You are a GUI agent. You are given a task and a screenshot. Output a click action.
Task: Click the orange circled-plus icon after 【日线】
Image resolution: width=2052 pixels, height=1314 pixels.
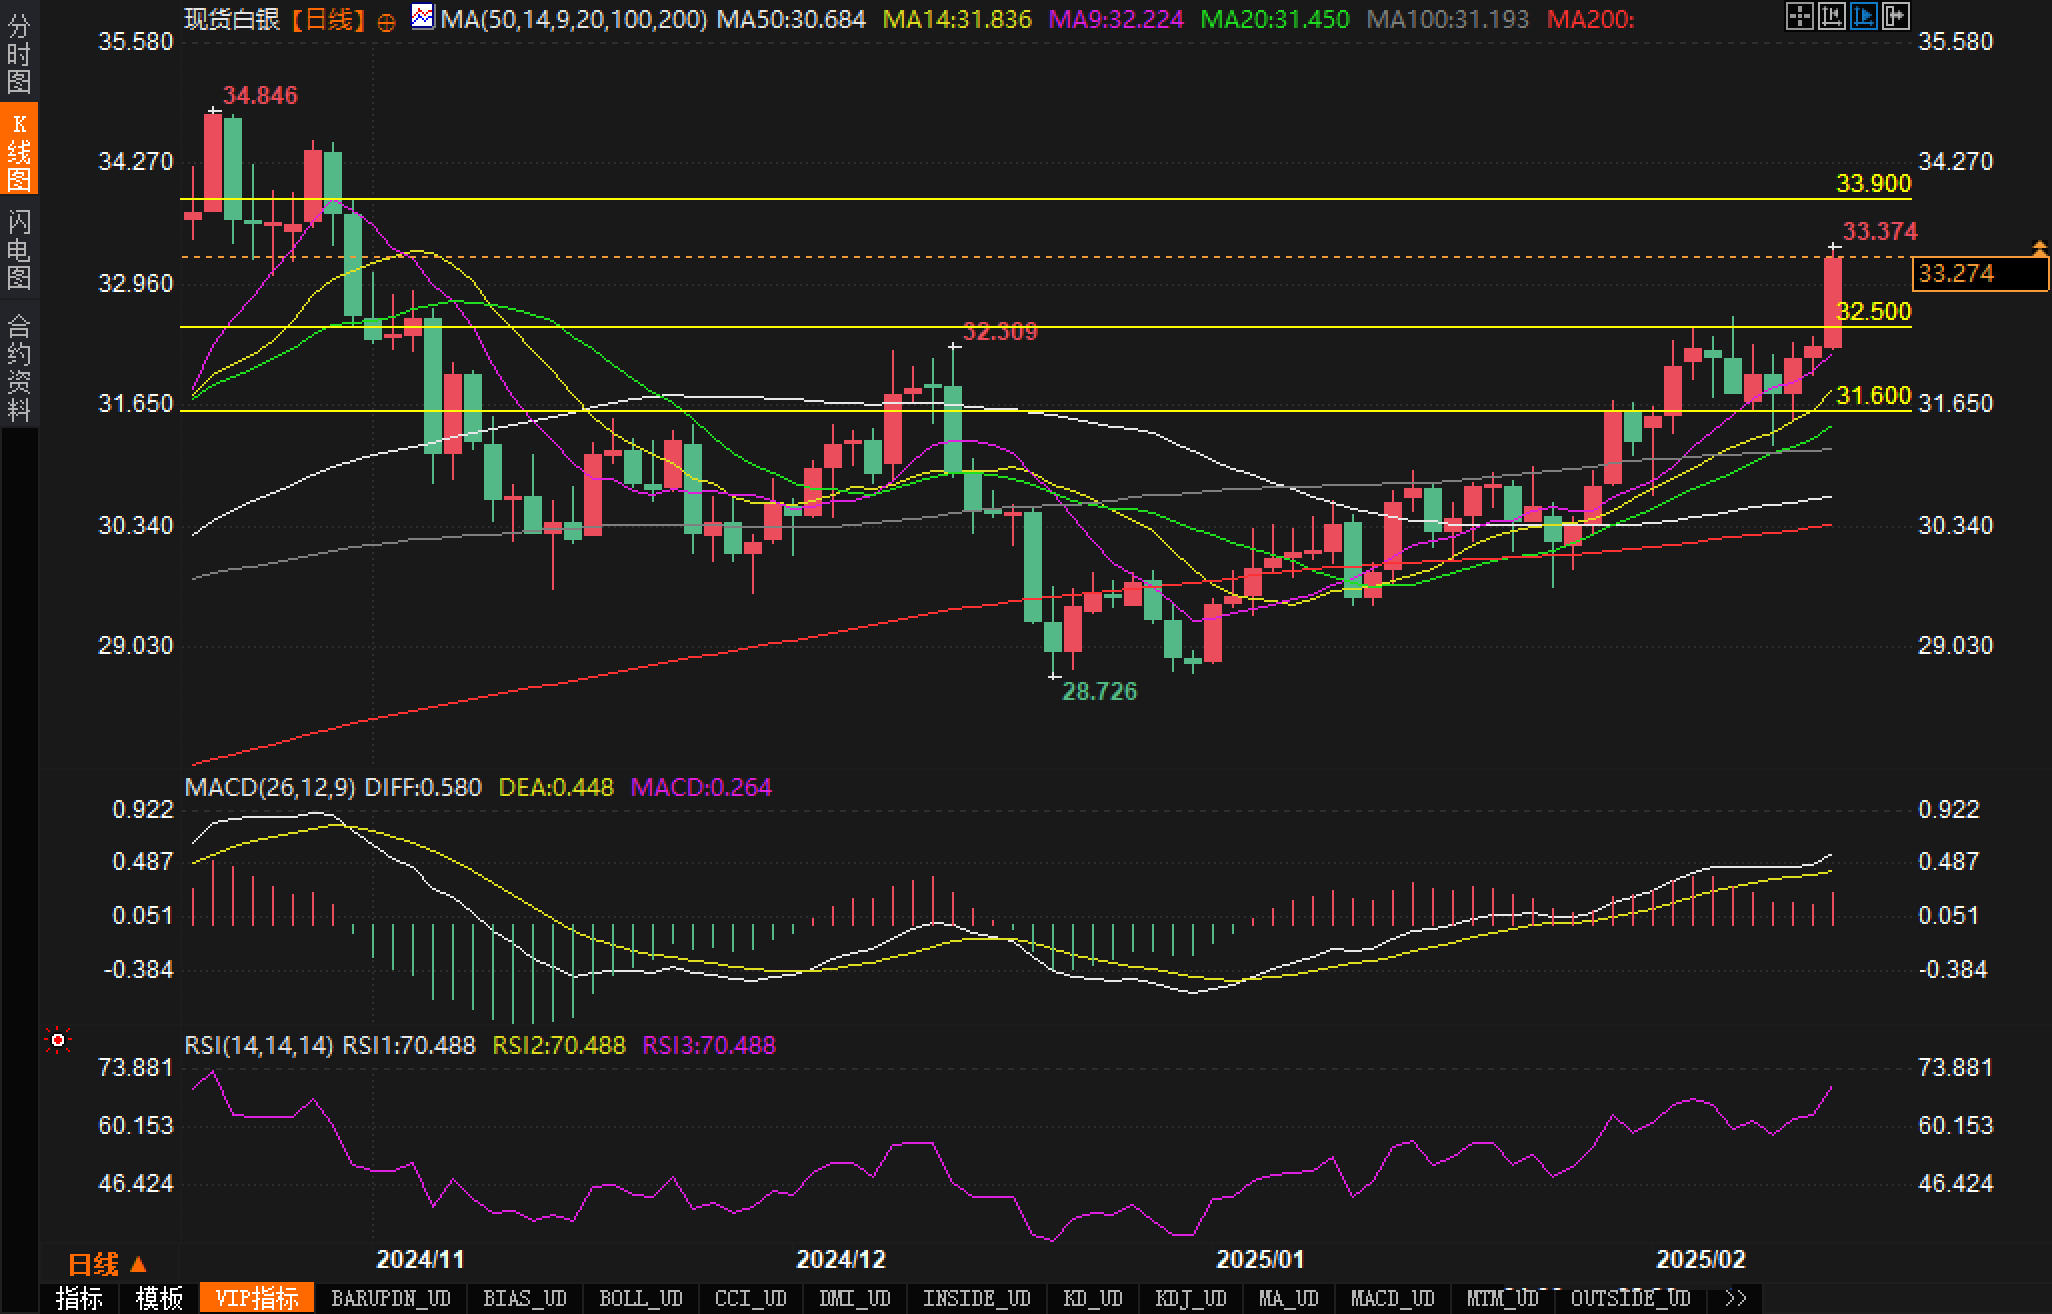point(386,21)
